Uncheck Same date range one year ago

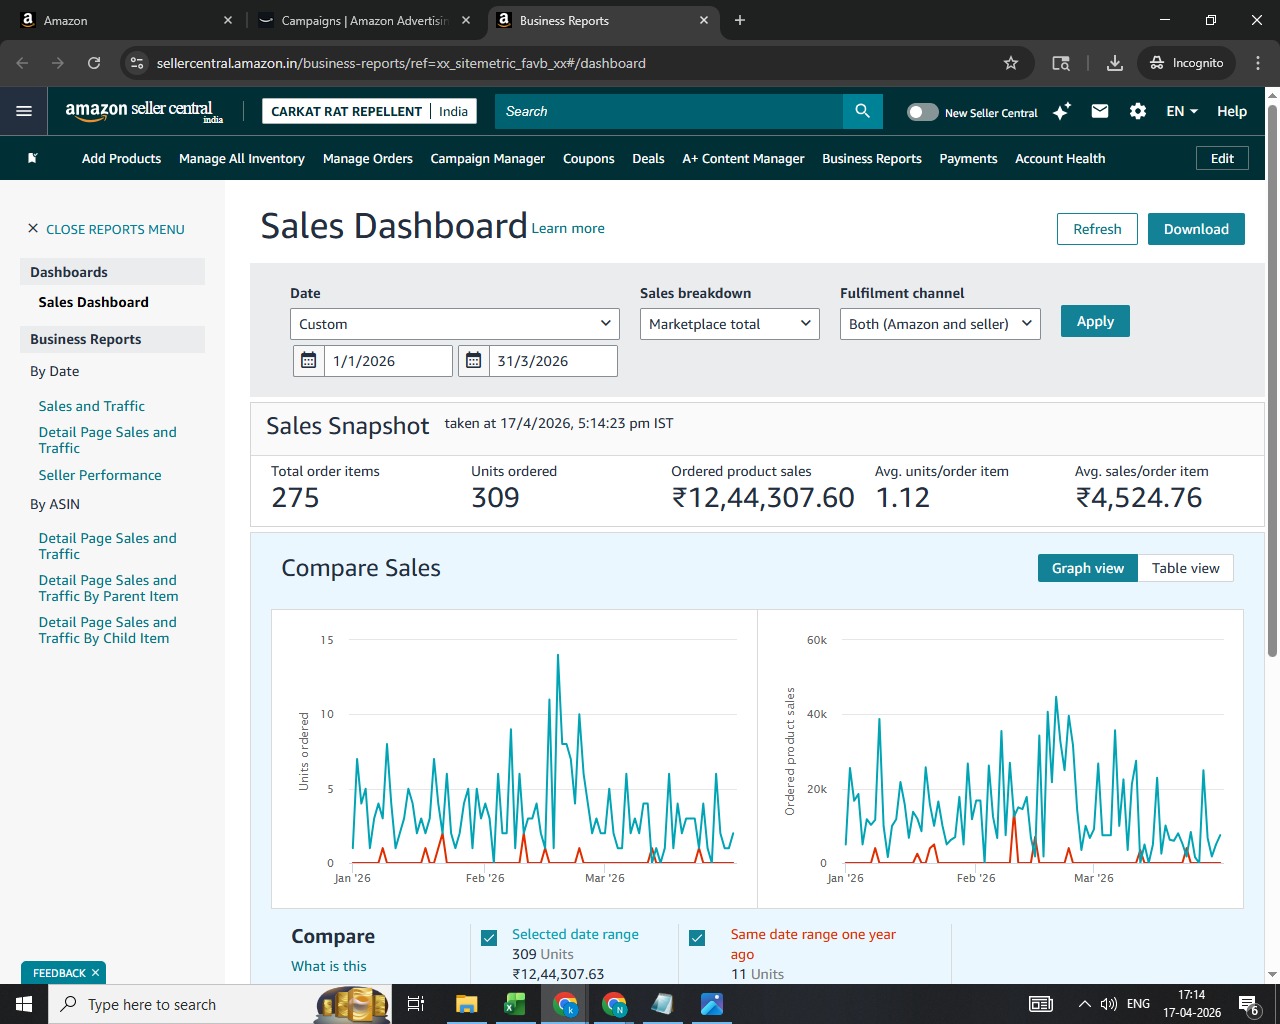pyautogui.click(x=697, y=938)
